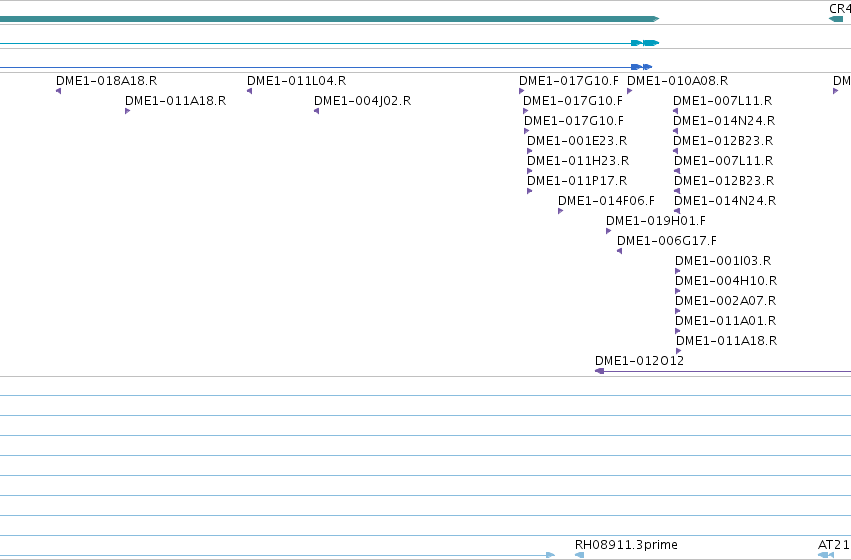Image resolution: width=851 pixels, height=560 pixels.
Task: Select the DME1-011A01.R feature name
Action: [x=725, y=321]
